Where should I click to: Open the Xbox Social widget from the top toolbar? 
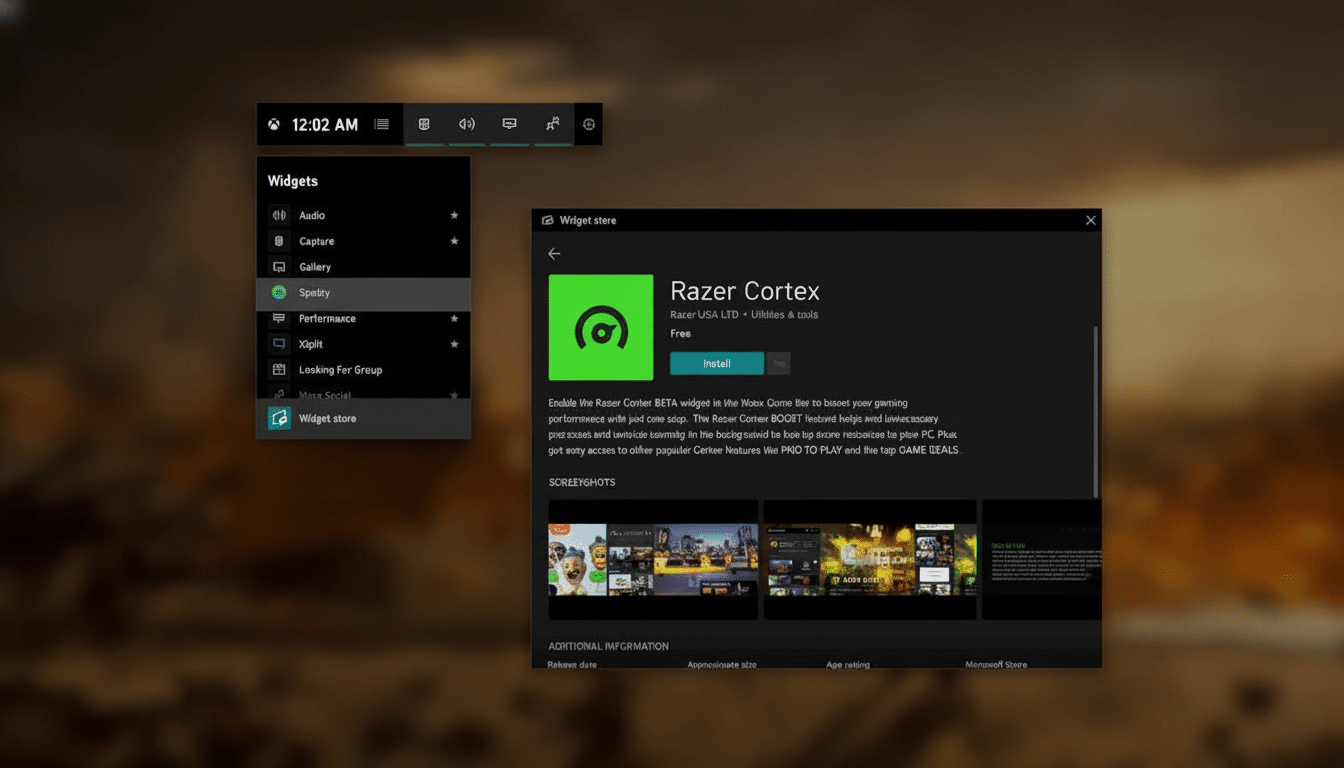(x=552, y=124)
